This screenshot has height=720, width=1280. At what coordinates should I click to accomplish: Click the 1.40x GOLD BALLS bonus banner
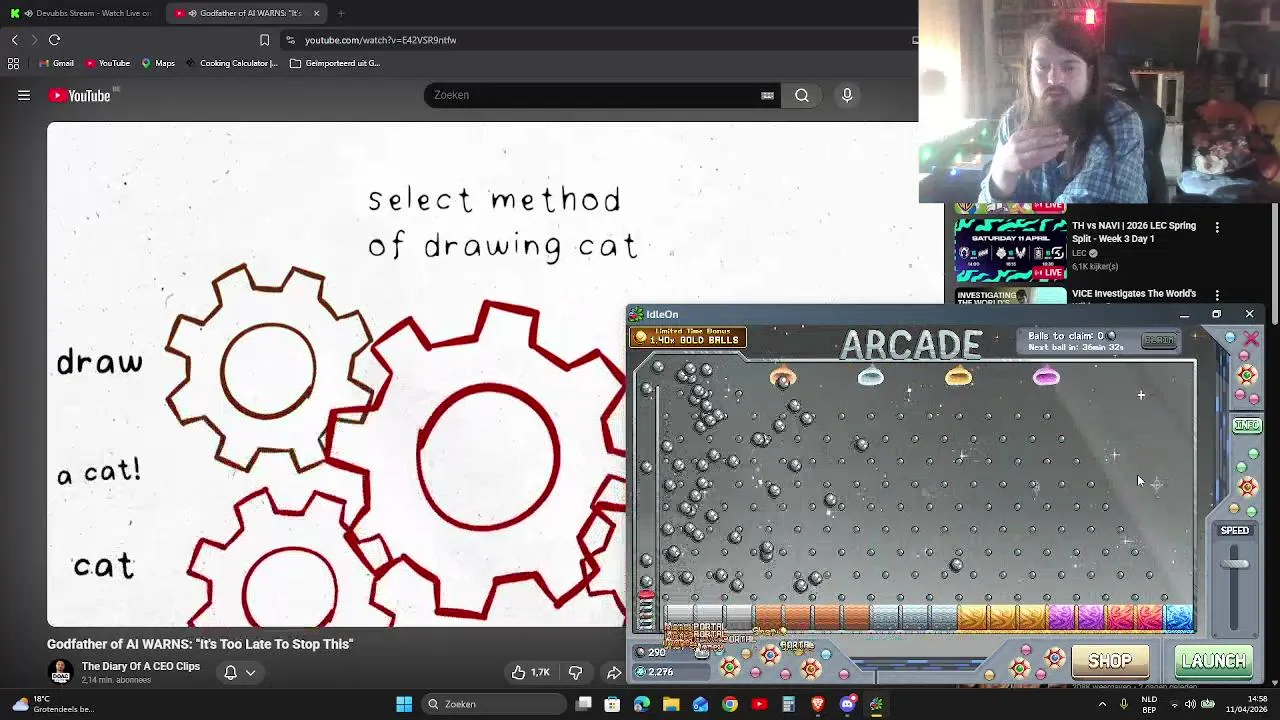click(x=688, y=337)
